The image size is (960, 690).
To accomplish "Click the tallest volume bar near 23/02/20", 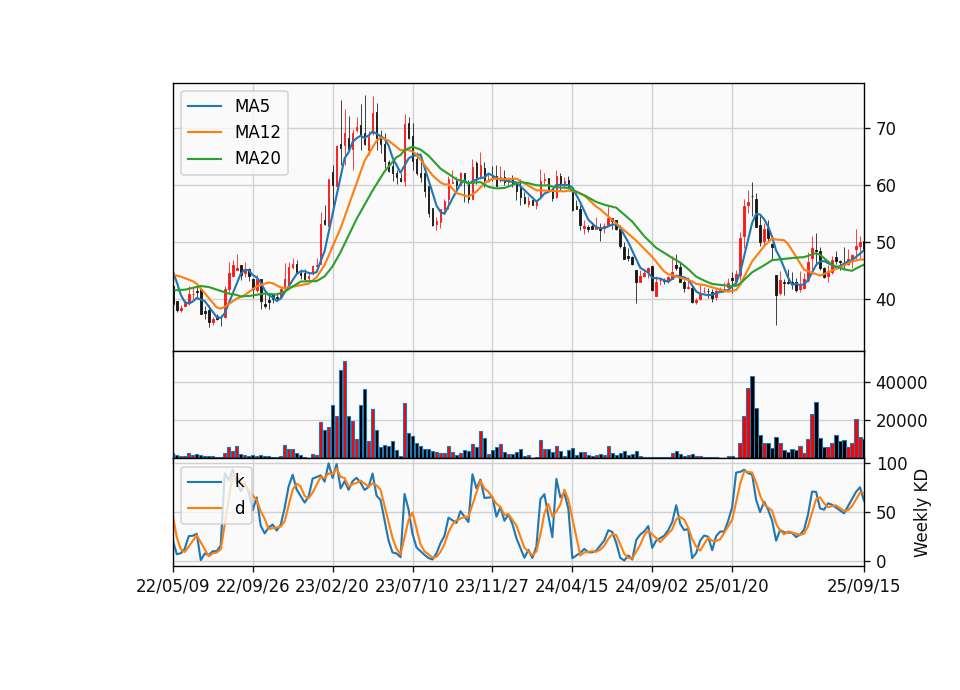I will (x=345, y=410).
